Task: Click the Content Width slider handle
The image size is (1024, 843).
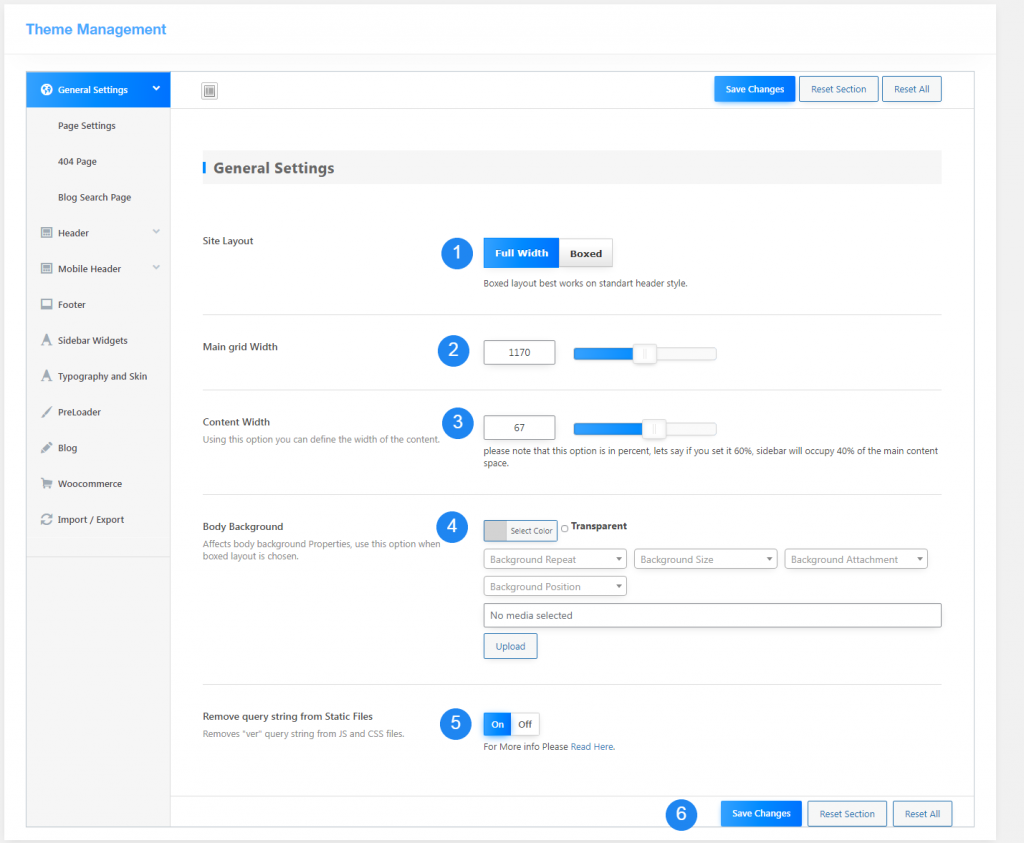Action: [x=654, y=429]
